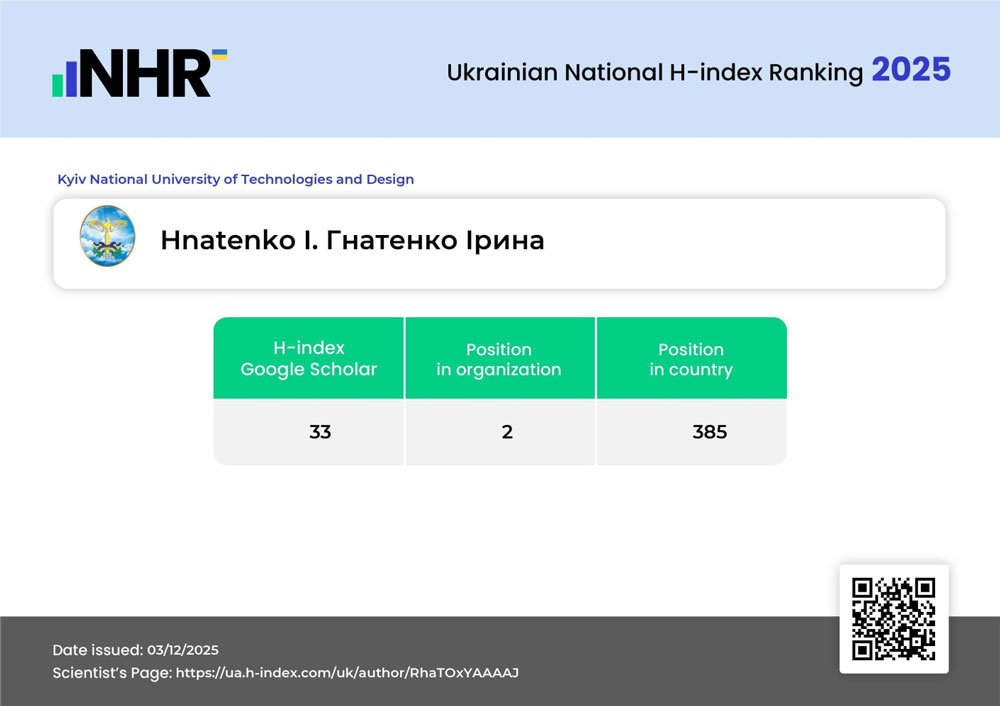Click the Ukrainian National H-index Ranking title
Image resolution: width=1000 pixels, height=706 pixels.
[654, 73]
